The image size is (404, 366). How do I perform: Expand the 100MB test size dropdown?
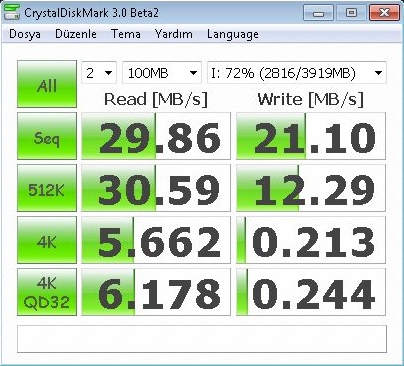162,73
